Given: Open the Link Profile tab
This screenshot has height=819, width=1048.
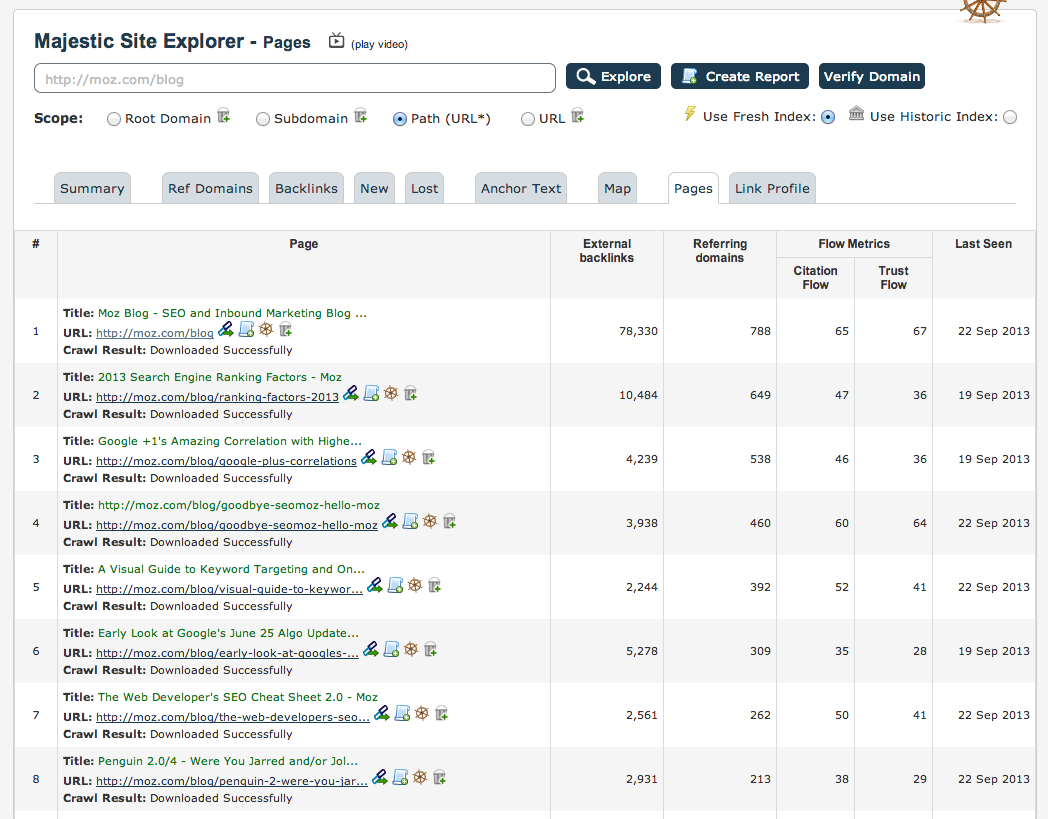Looking at the screenshot, I should 772,188.
